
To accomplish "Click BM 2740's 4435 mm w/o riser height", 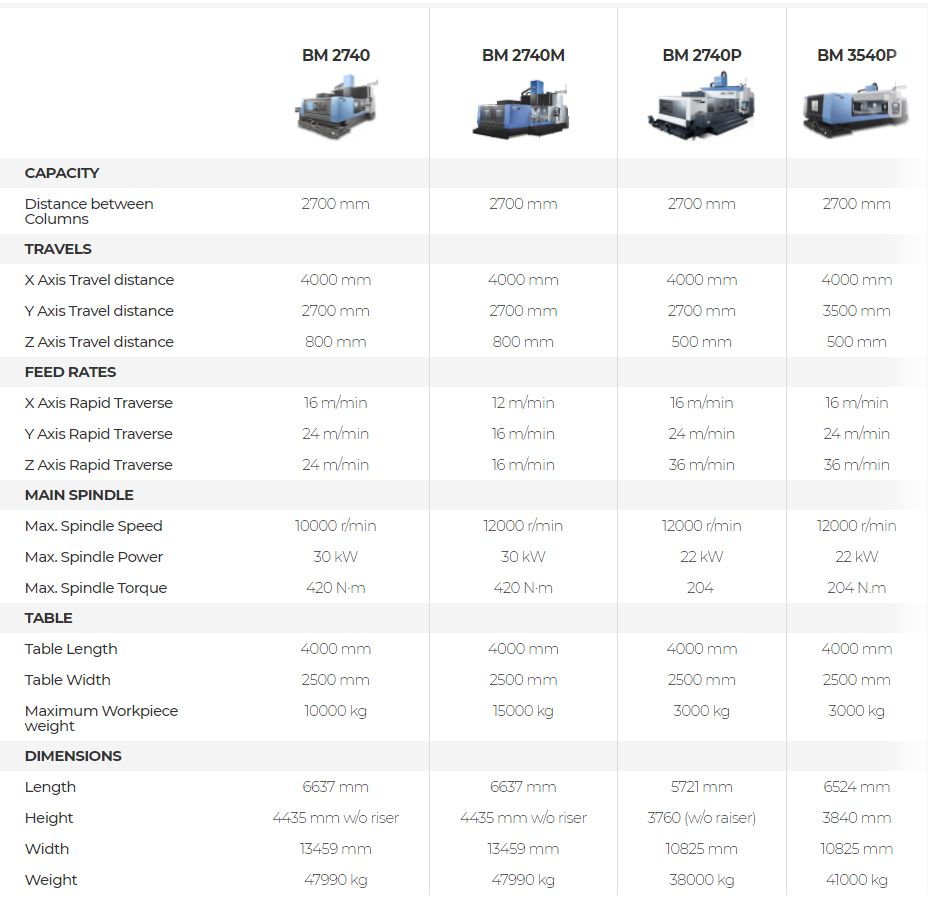I will coord(336,818).
